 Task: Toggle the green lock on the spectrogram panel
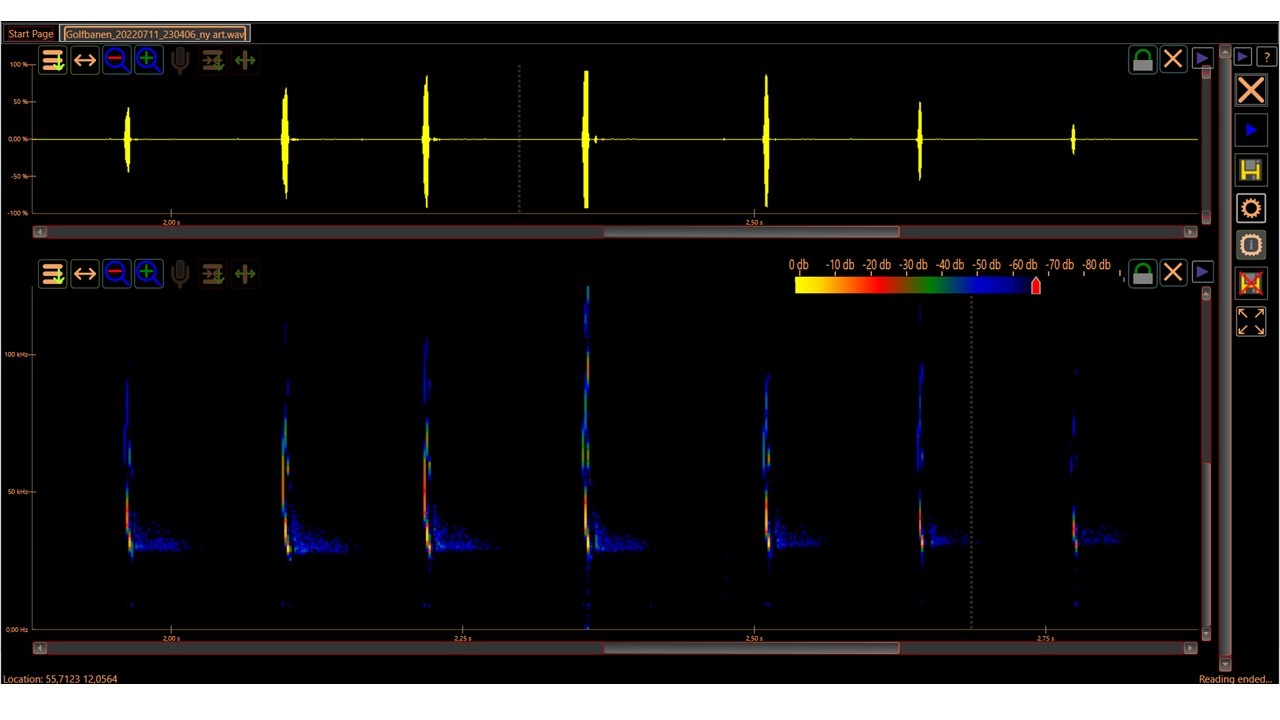tap(1142, 274)
